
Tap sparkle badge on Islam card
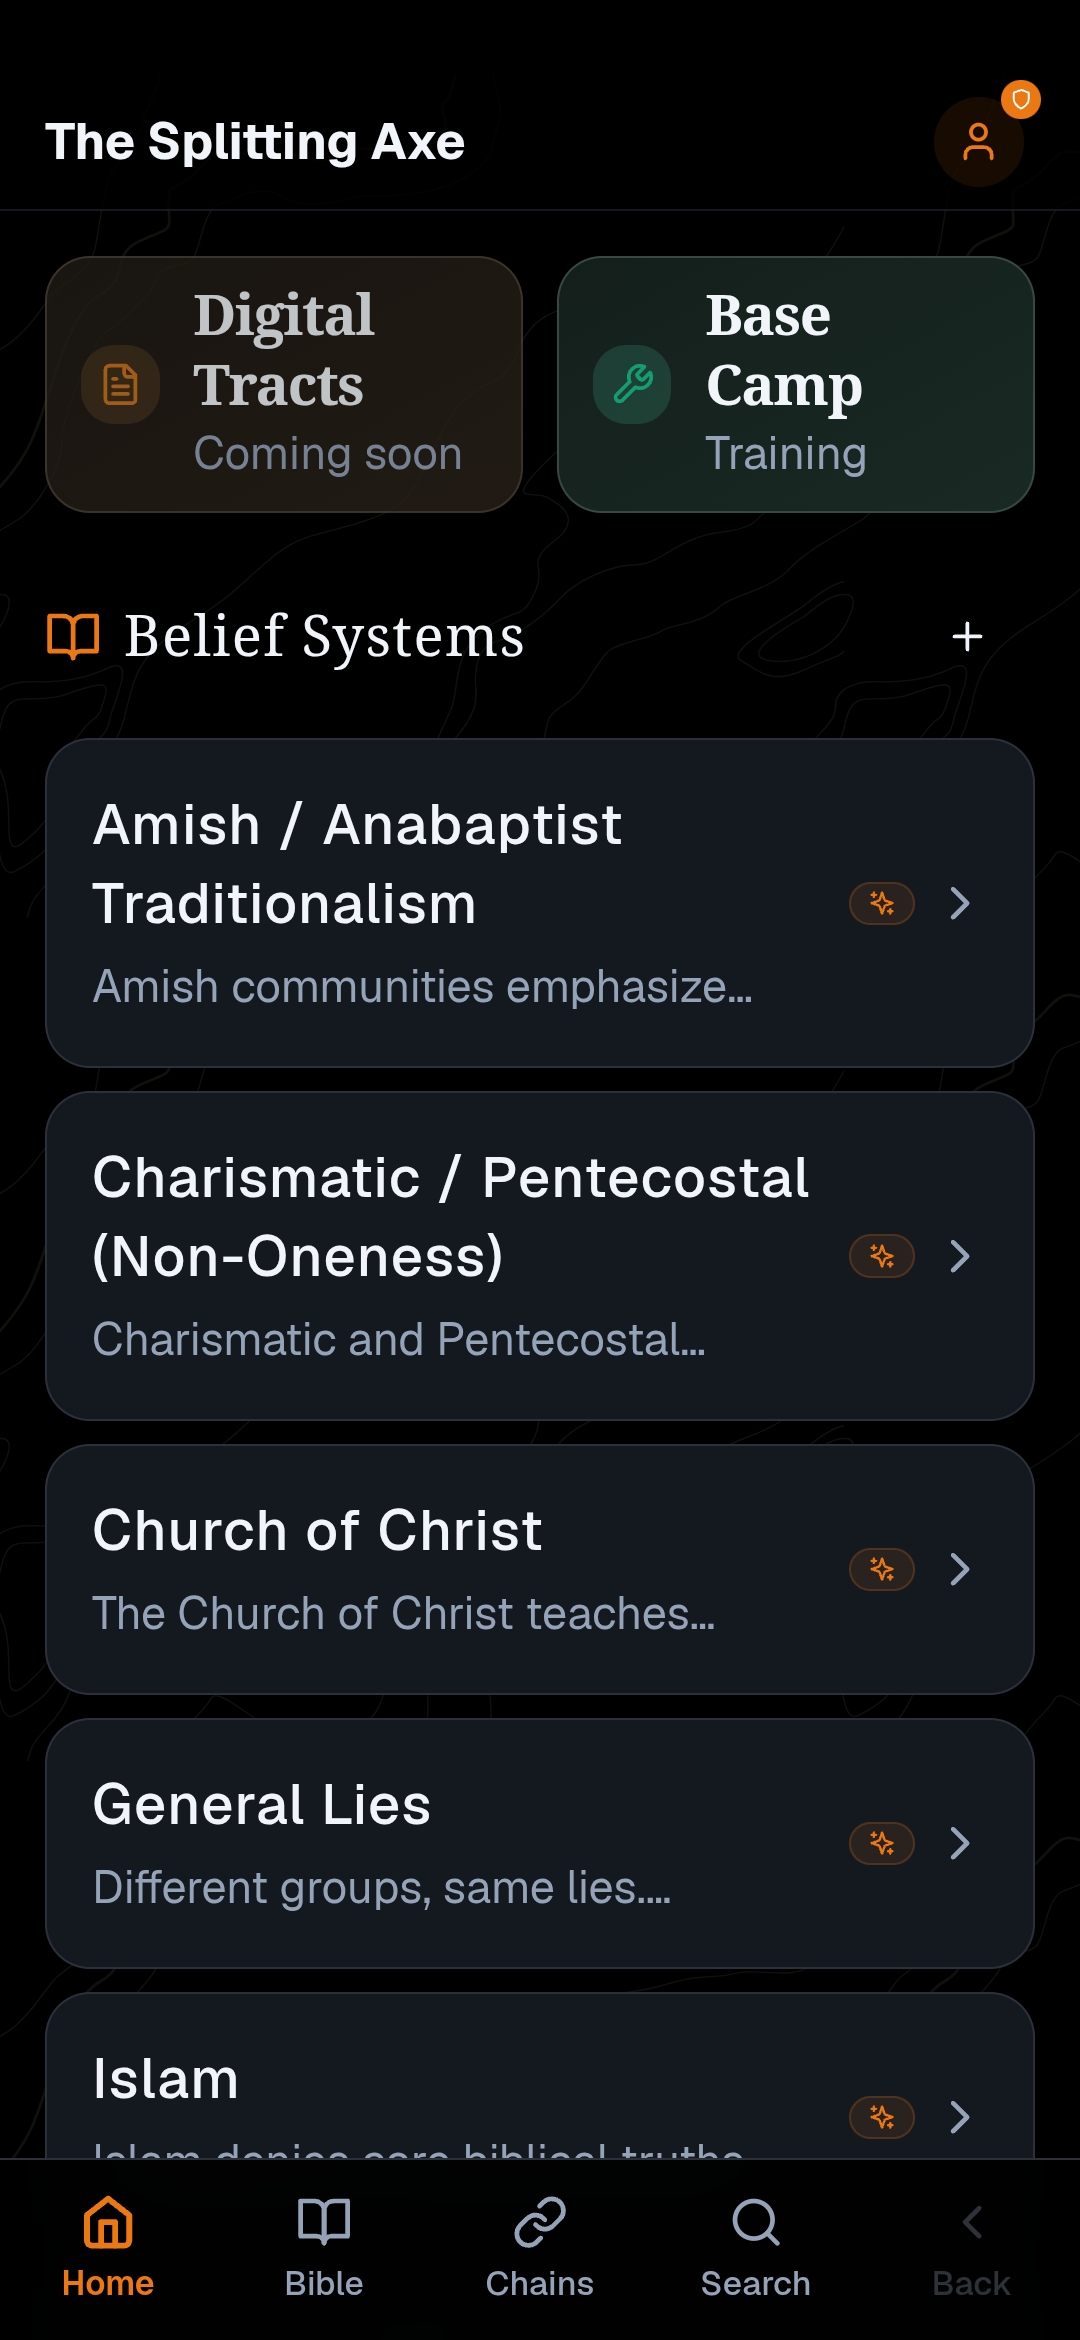click(x=881, y=2117)
